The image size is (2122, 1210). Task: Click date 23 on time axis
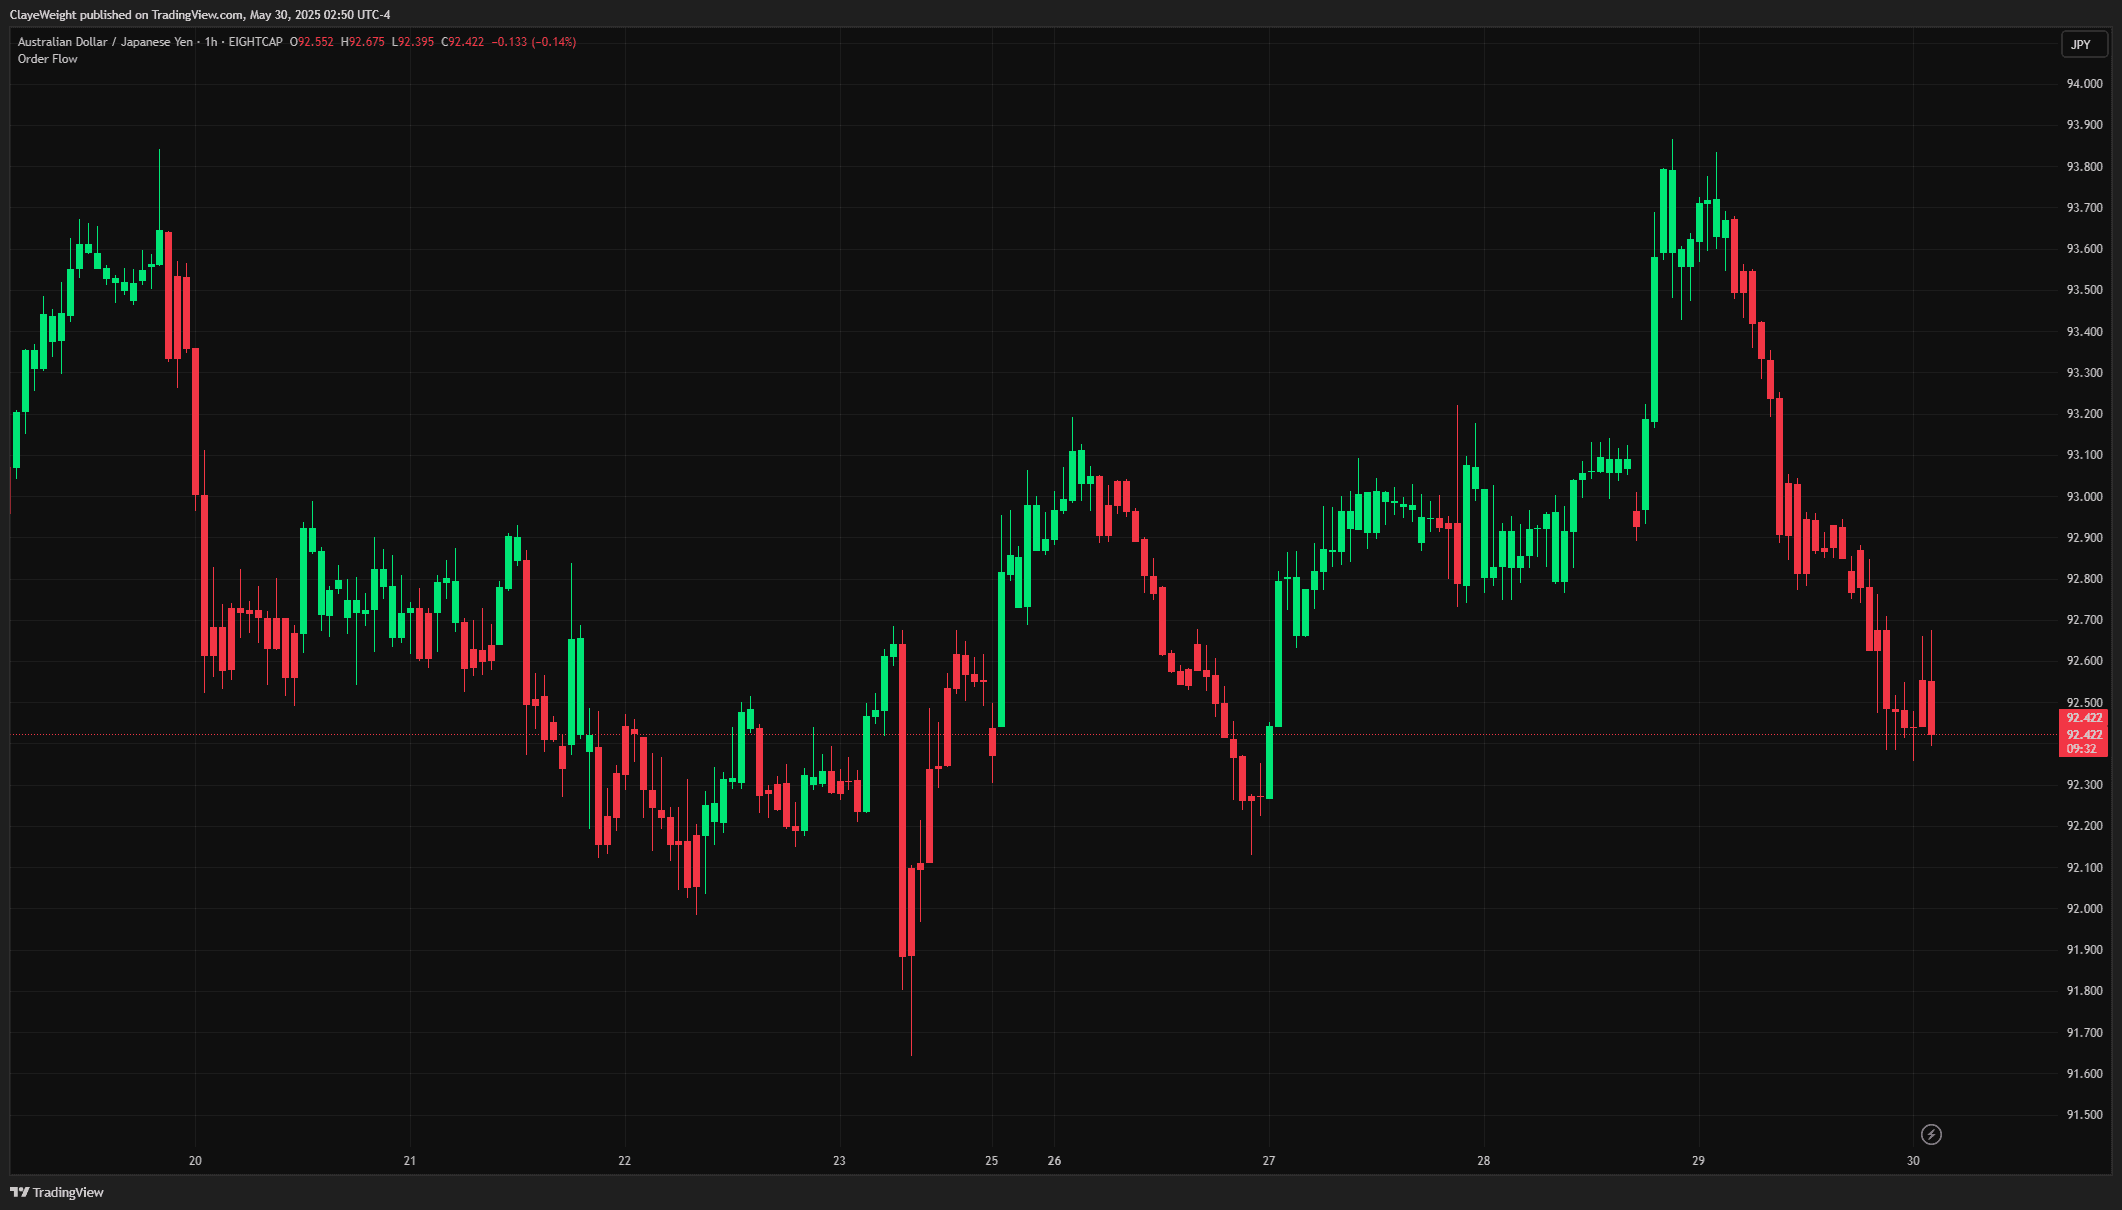[839, 1161]
